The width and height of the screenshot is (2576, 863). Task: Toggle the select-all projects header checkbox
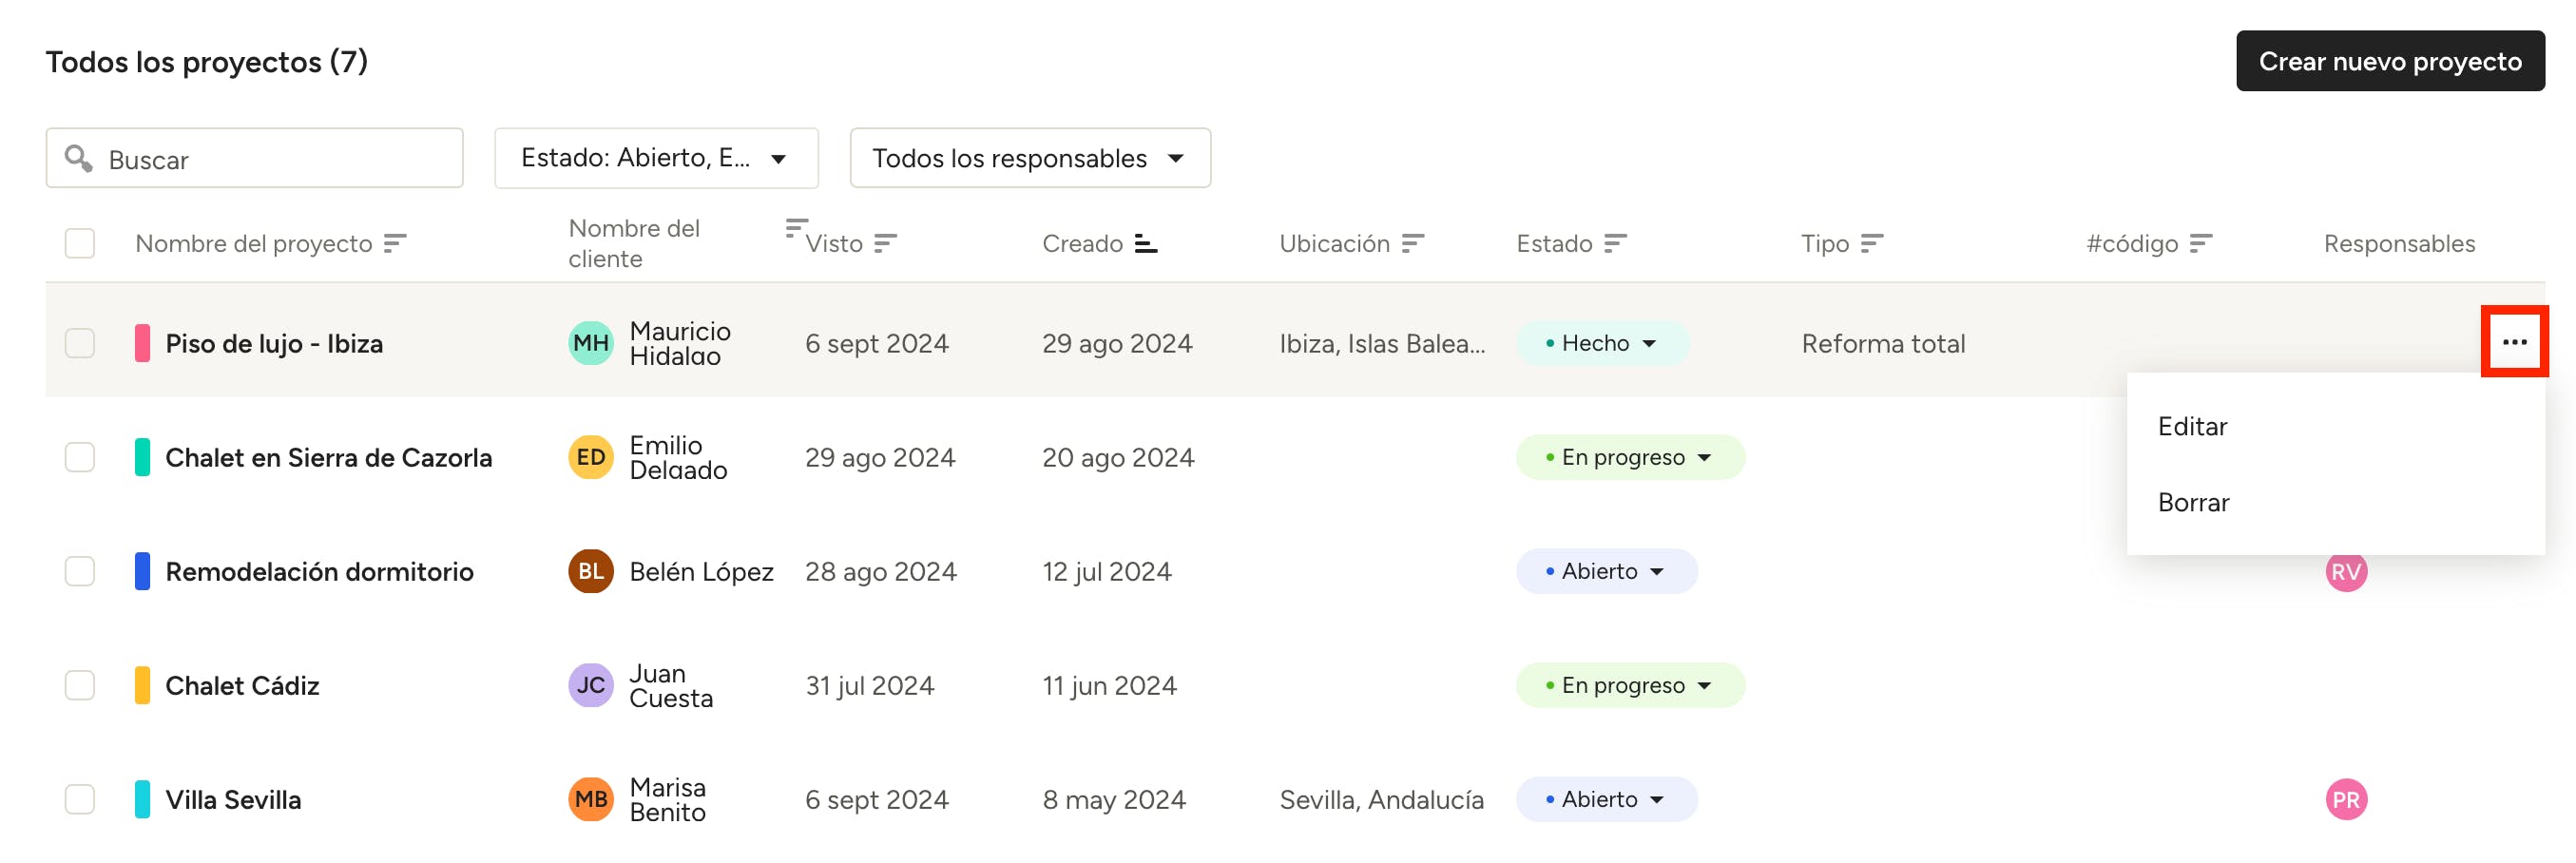tap(80, 243)
